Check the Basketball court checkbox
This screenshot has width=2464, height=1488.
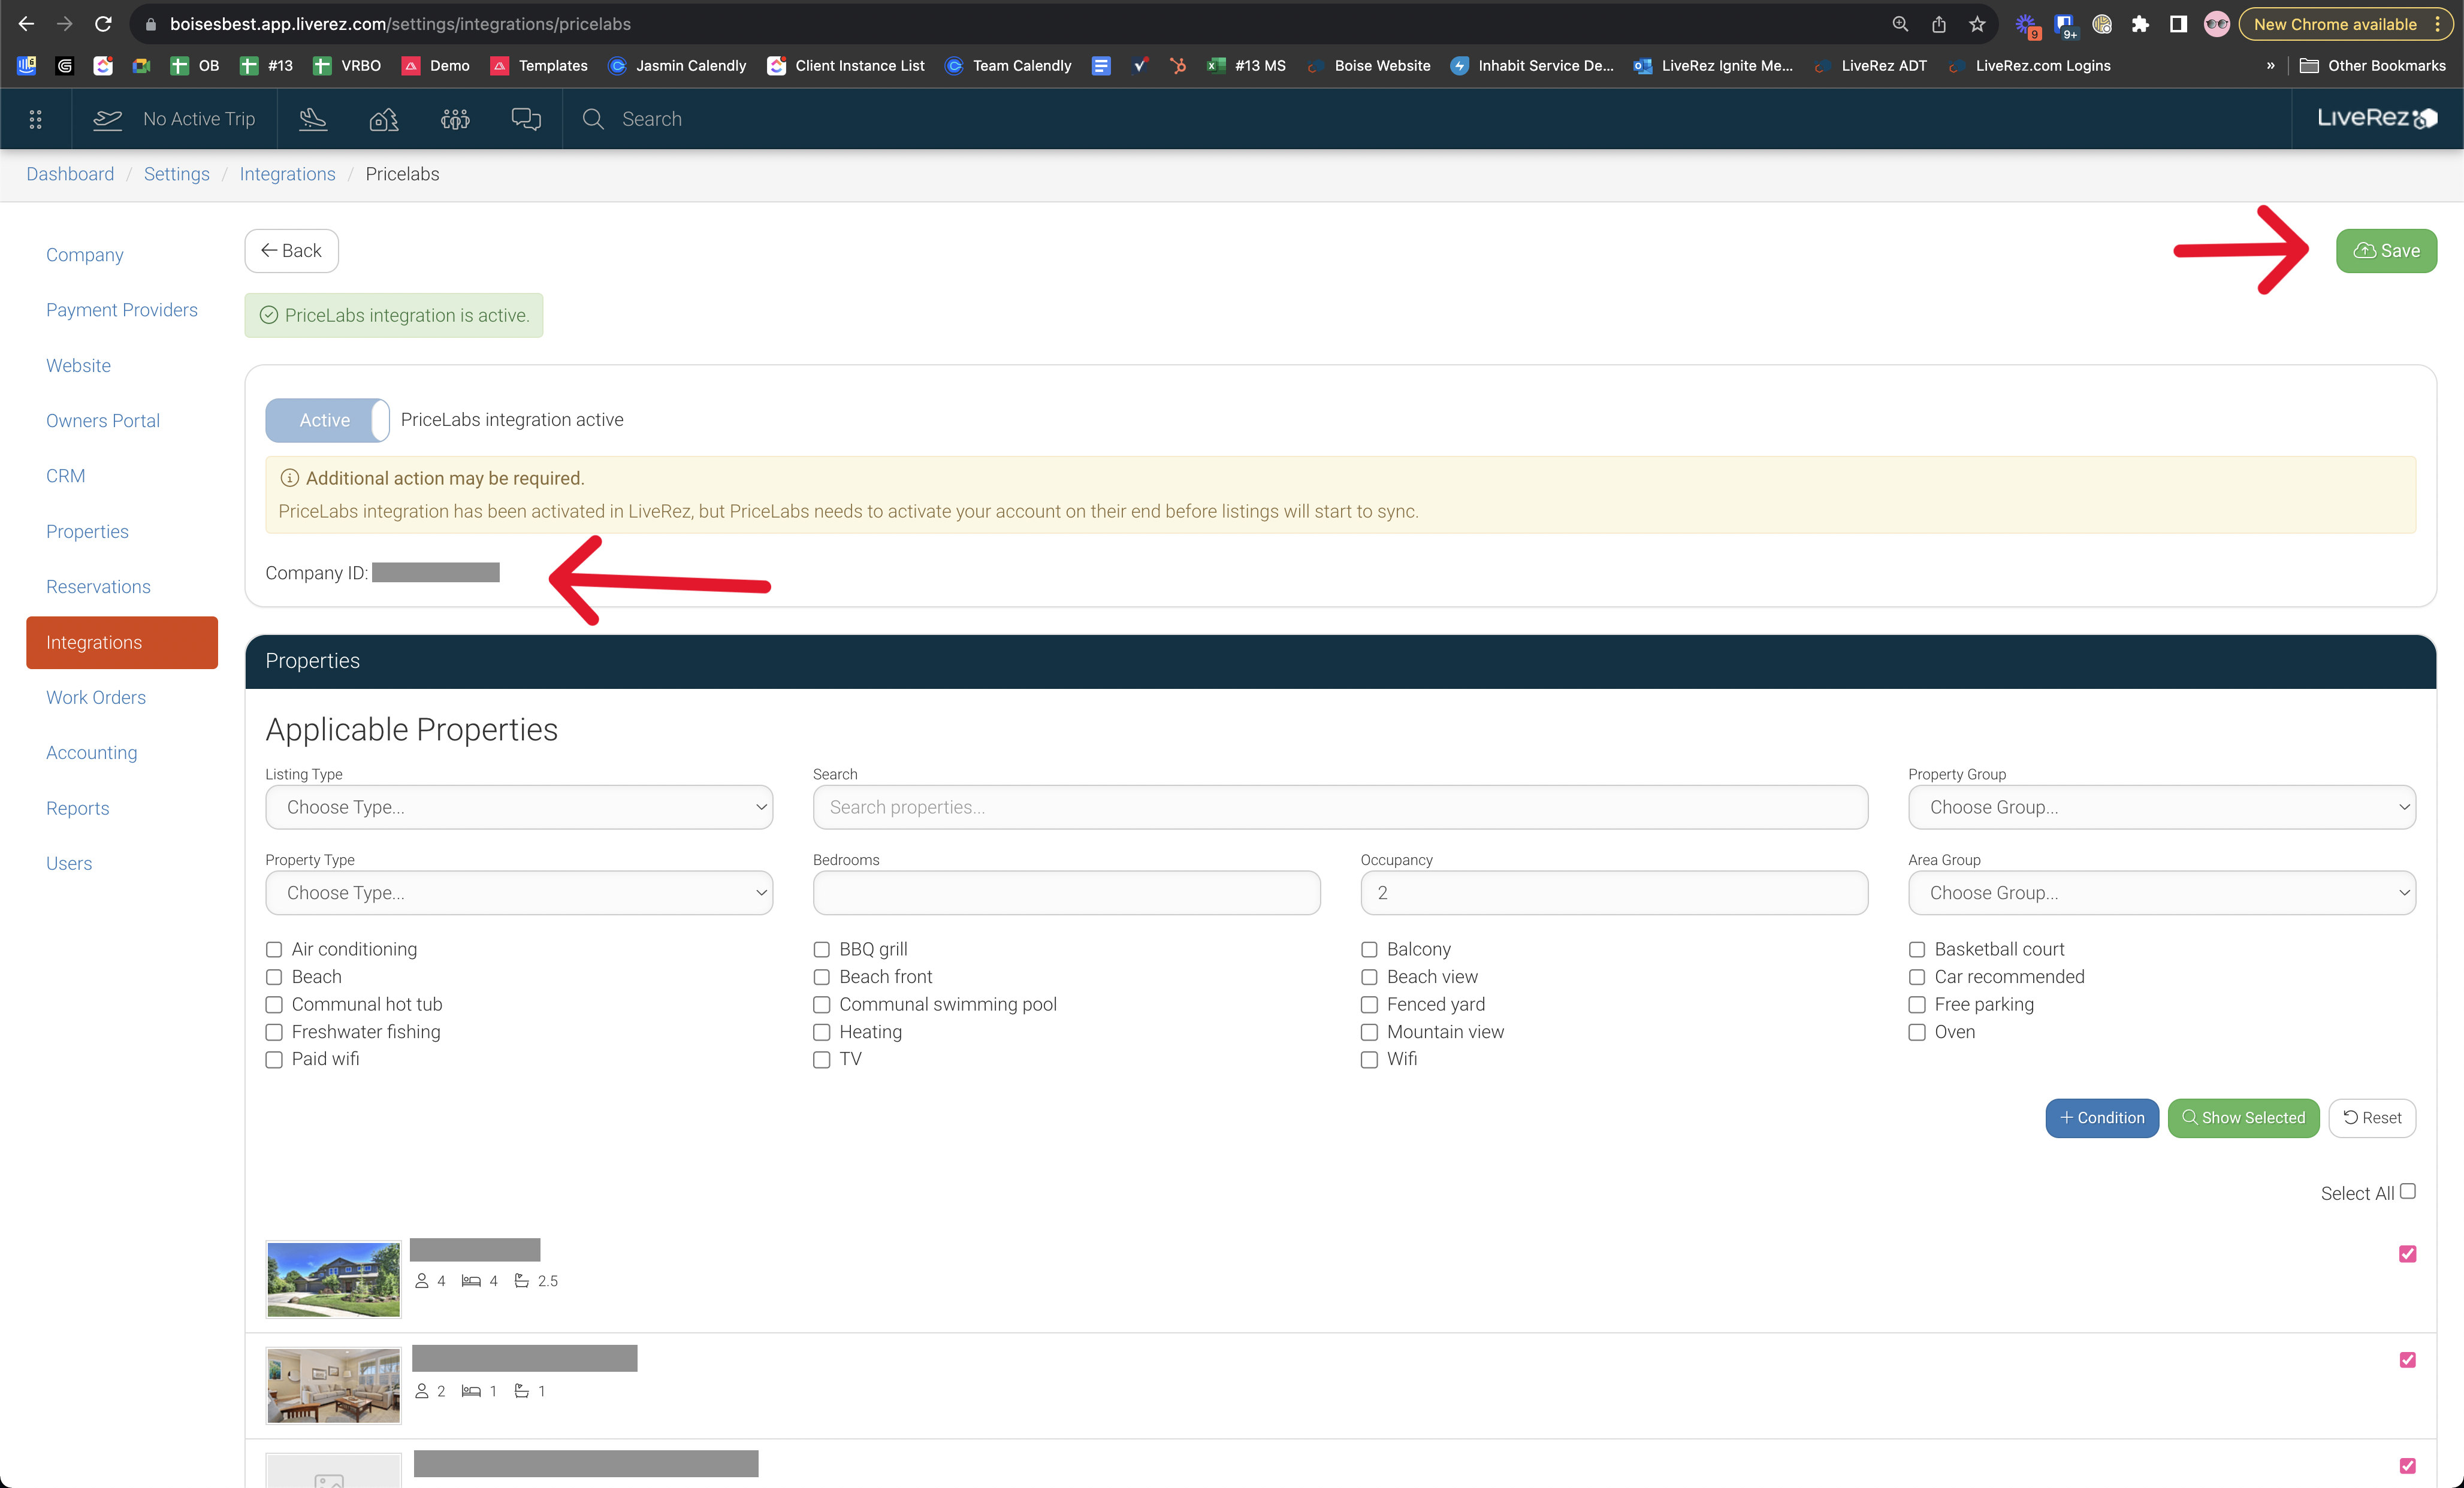1917,949
